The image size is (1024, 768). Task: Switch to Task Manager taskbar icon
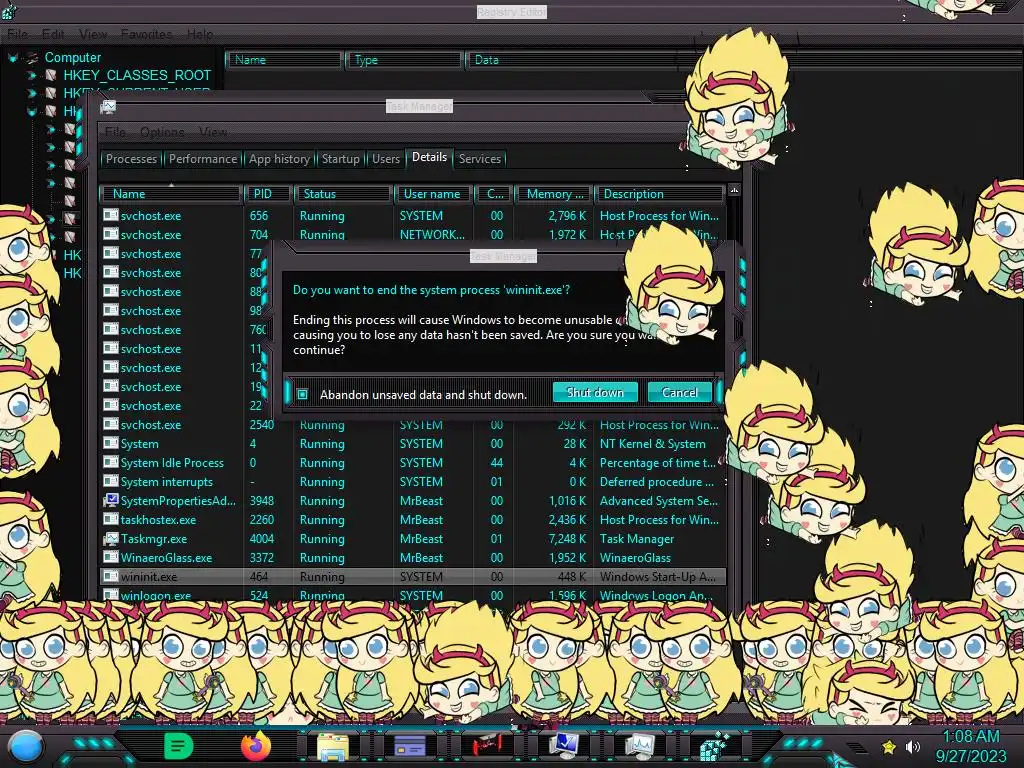pyautogui.click(x=640, y=746)
